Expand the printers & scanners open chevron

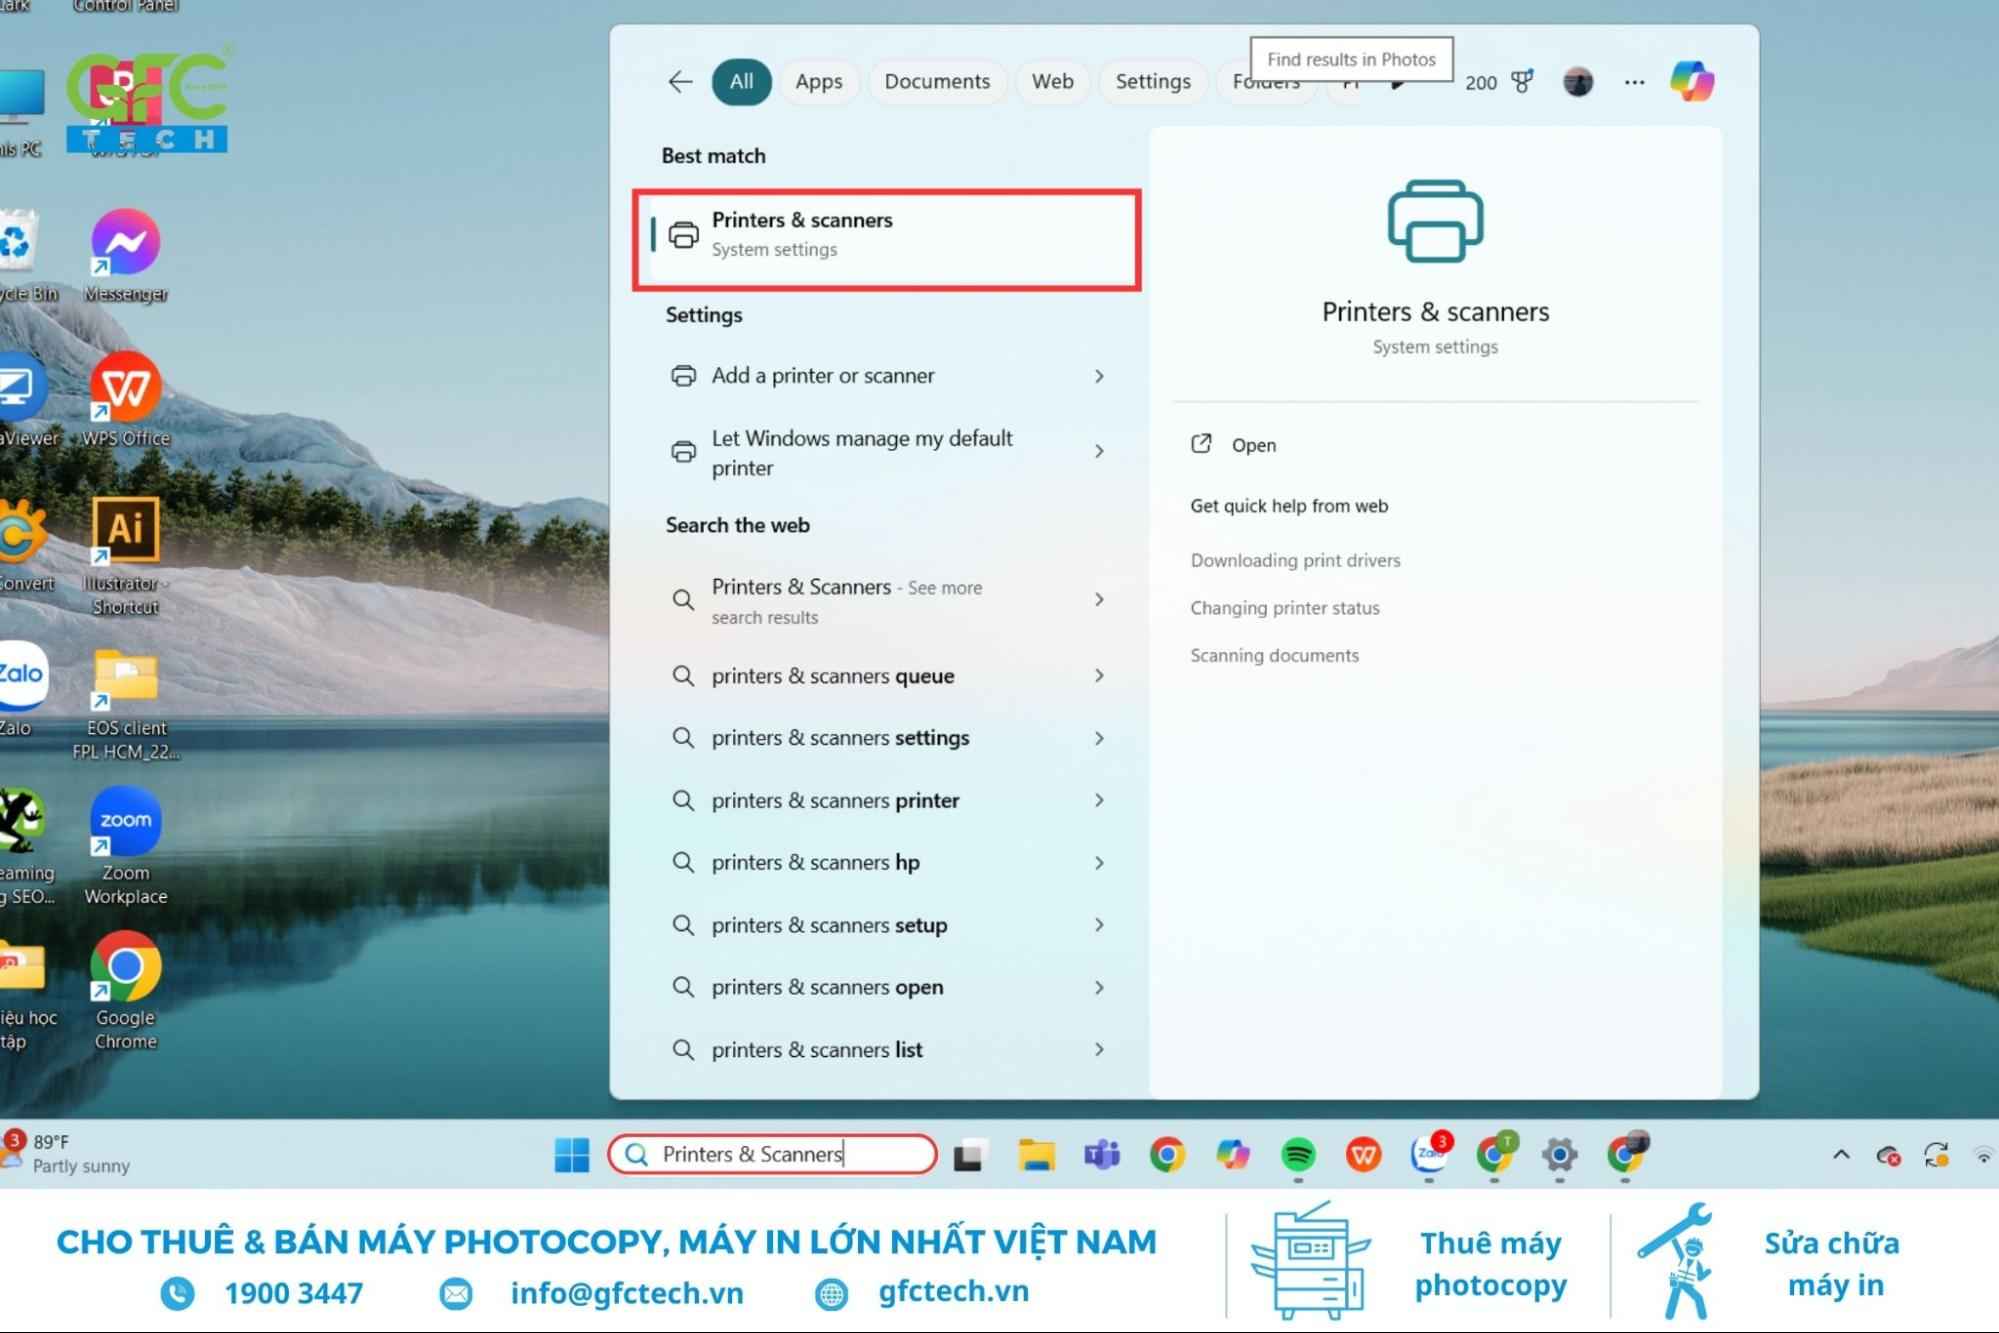click(x=1099, y=988)
